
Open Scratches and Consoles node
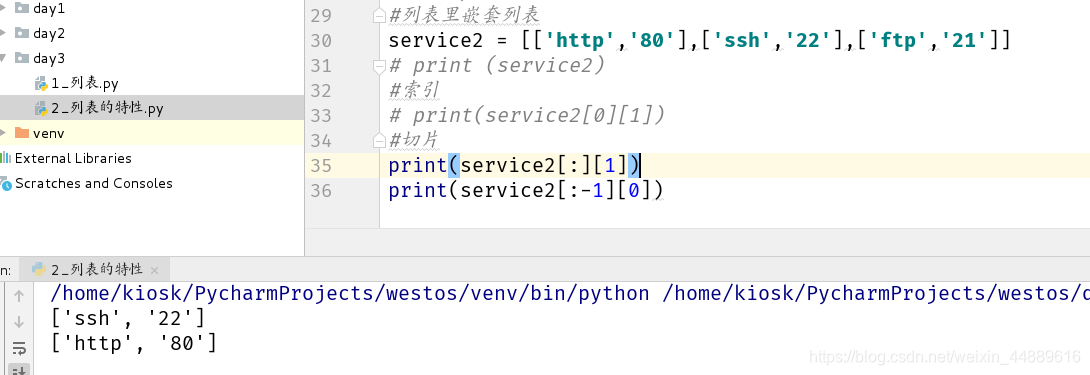pyautogui.click(x=94, y=183)
